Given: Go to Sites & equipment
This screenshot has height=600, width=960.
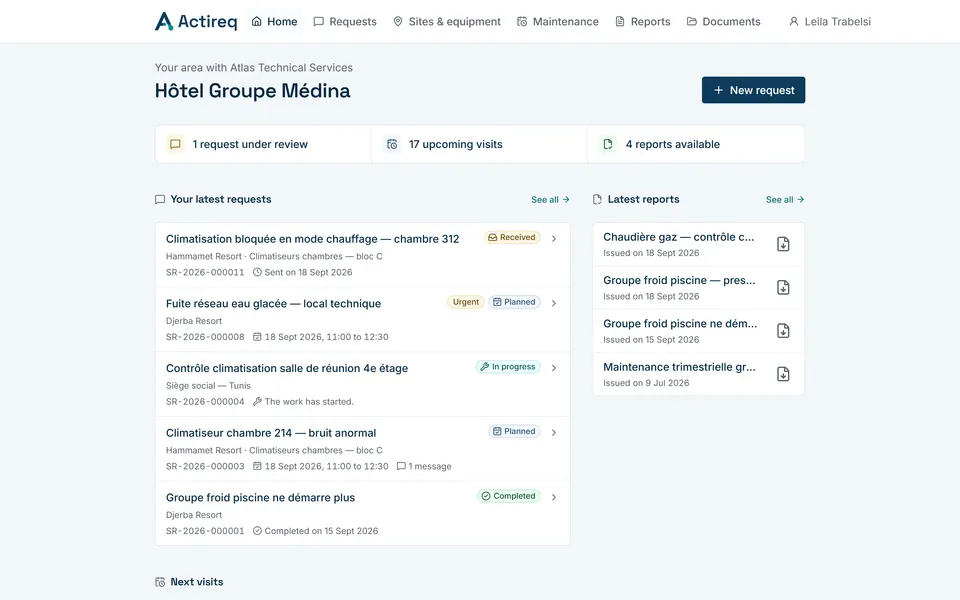Looking at the screenshot, I should coord(447,21).
